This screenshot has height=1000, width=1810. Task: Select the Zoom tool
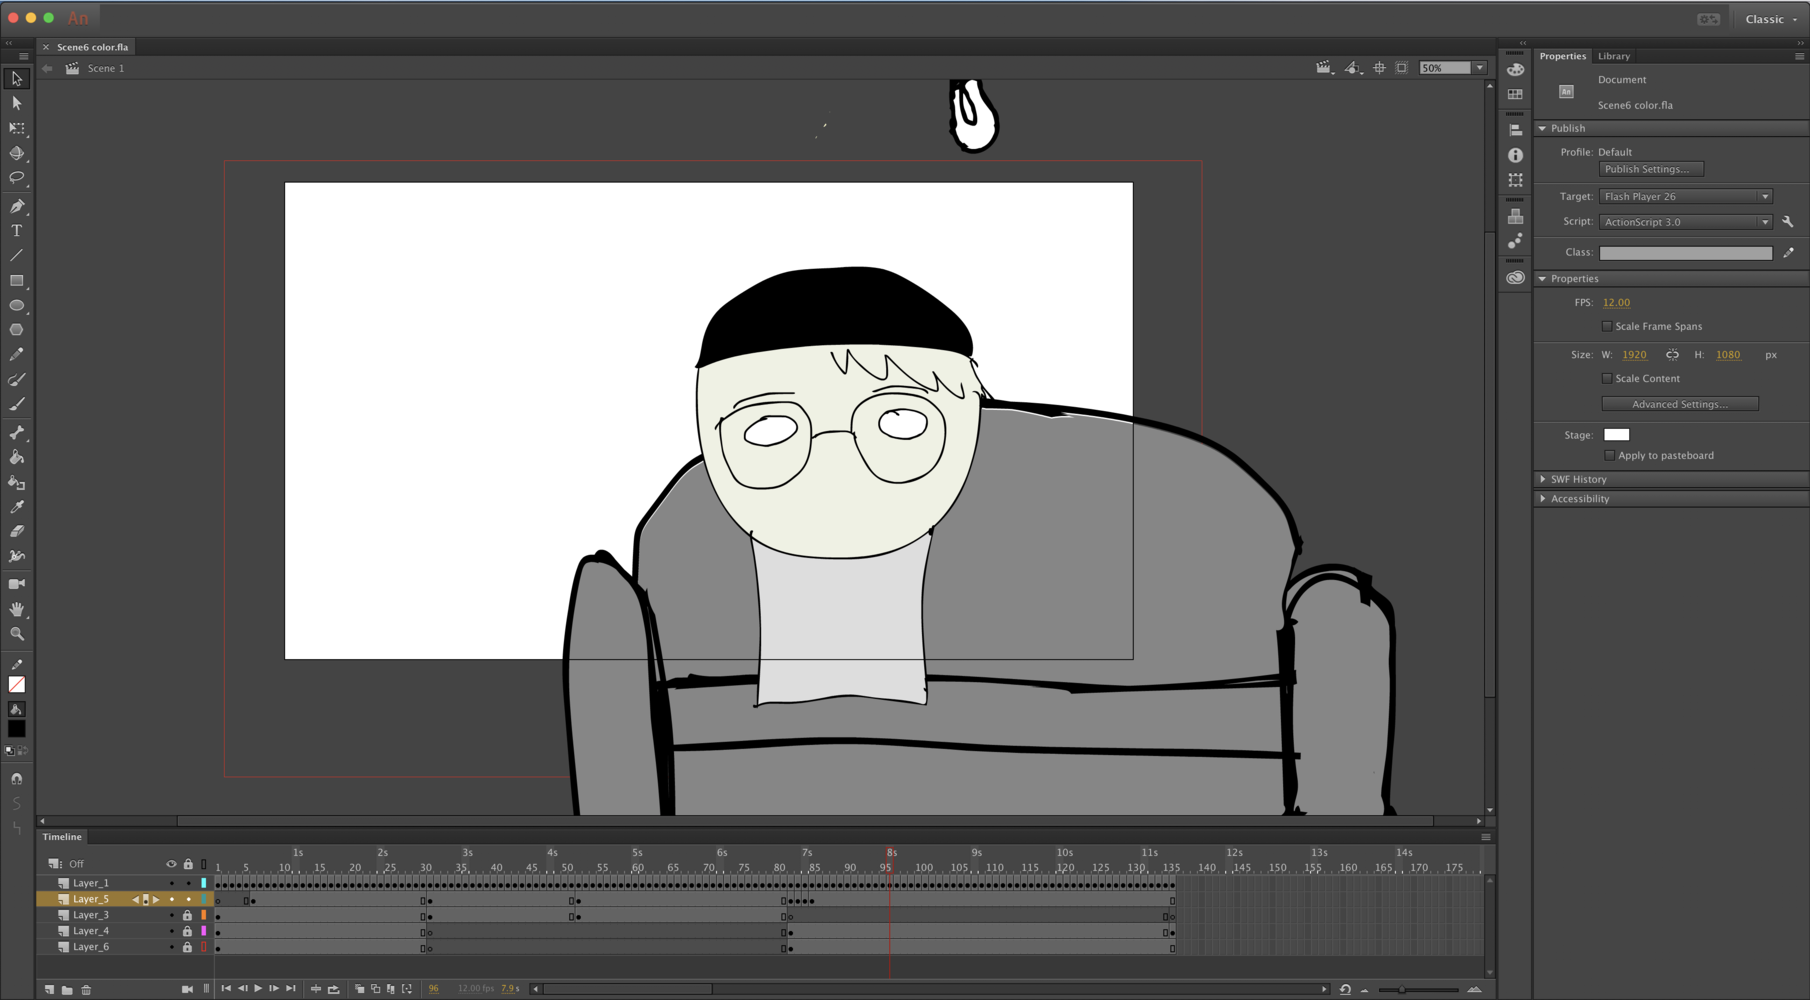pyautogui.click(x=17, y=634)
